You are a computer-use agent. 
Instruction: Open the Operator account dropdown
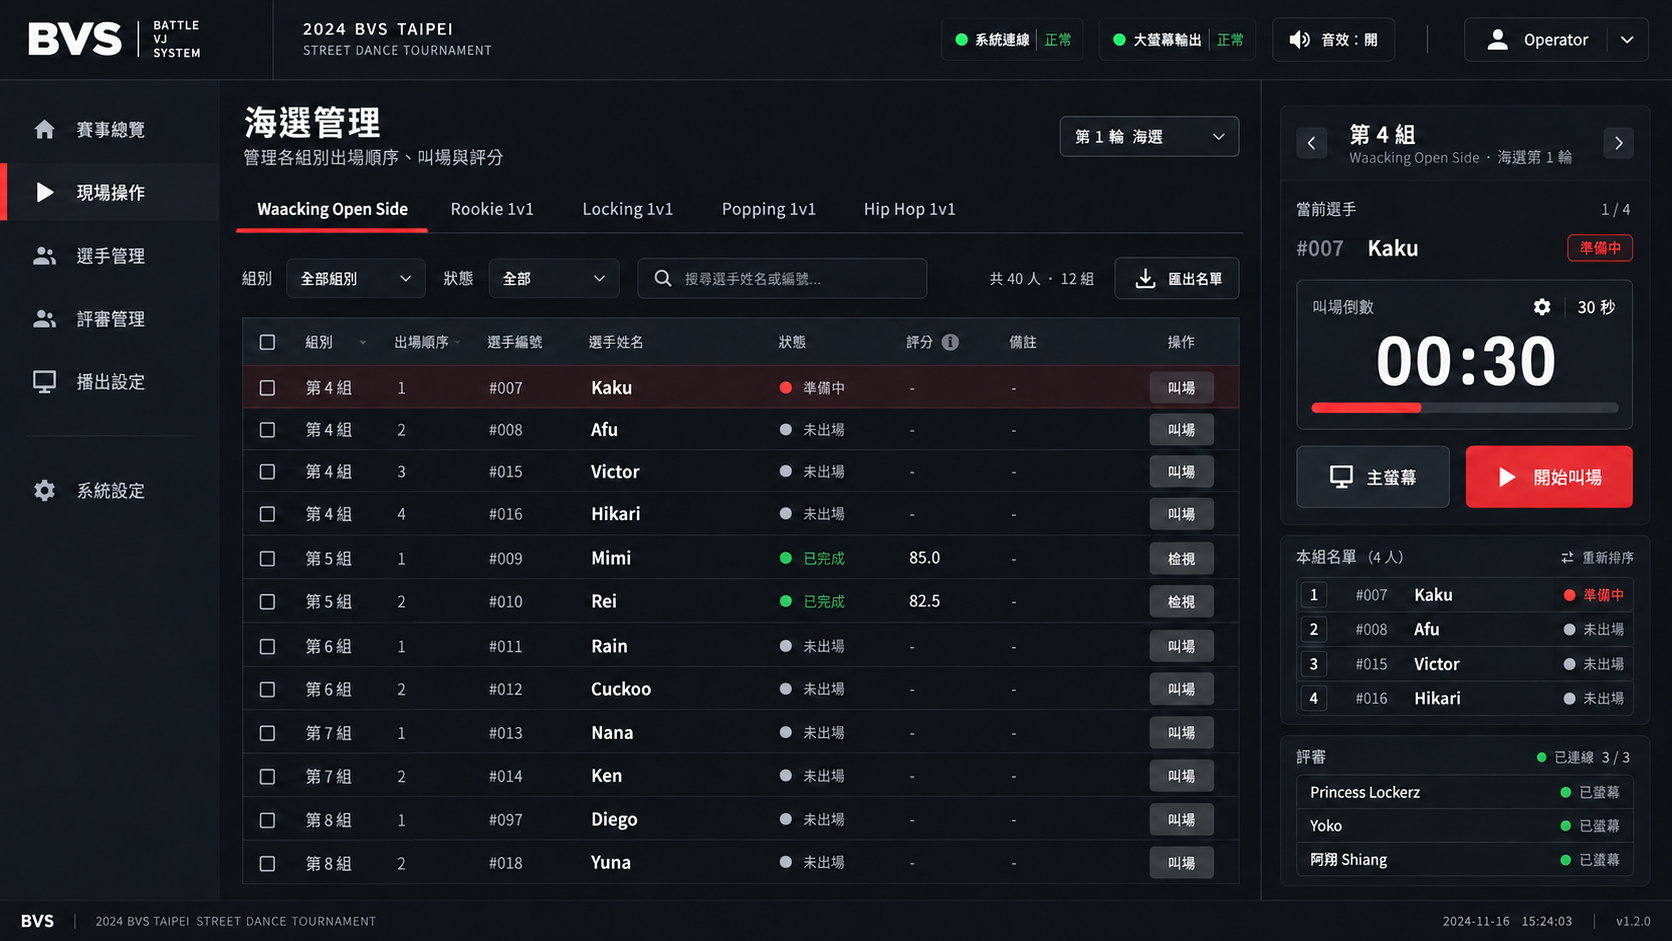[x=1555, y=40]
